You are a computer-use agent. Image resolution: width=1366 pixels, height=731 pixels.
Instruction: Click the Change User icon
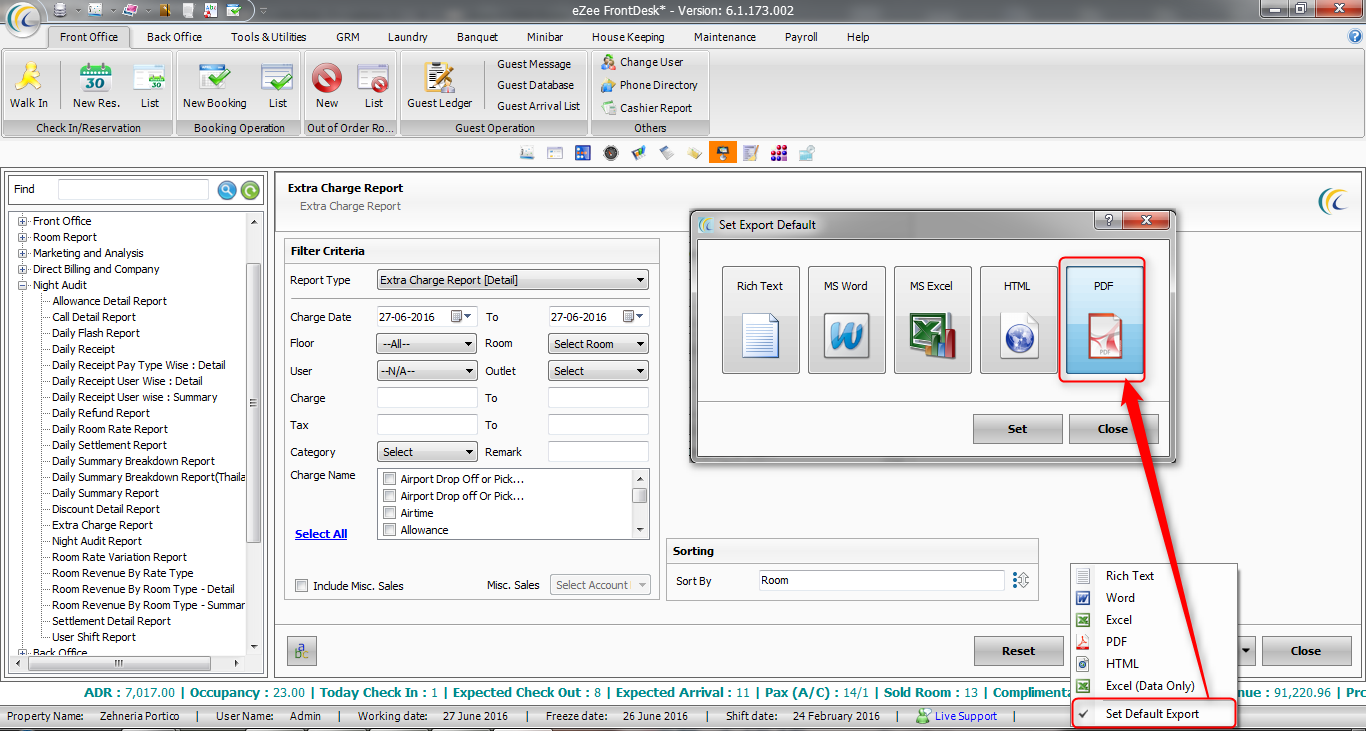(x=608, y=62)
